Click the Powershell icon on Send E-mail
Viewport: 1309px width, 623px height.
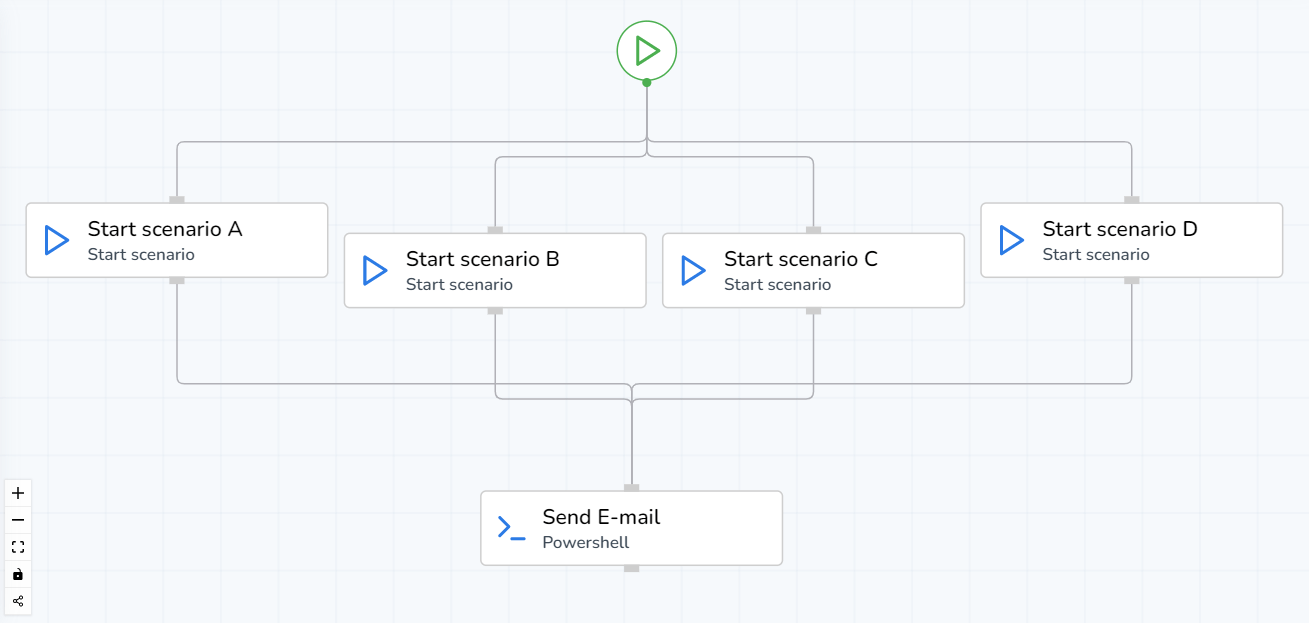[x=509, y=527]
